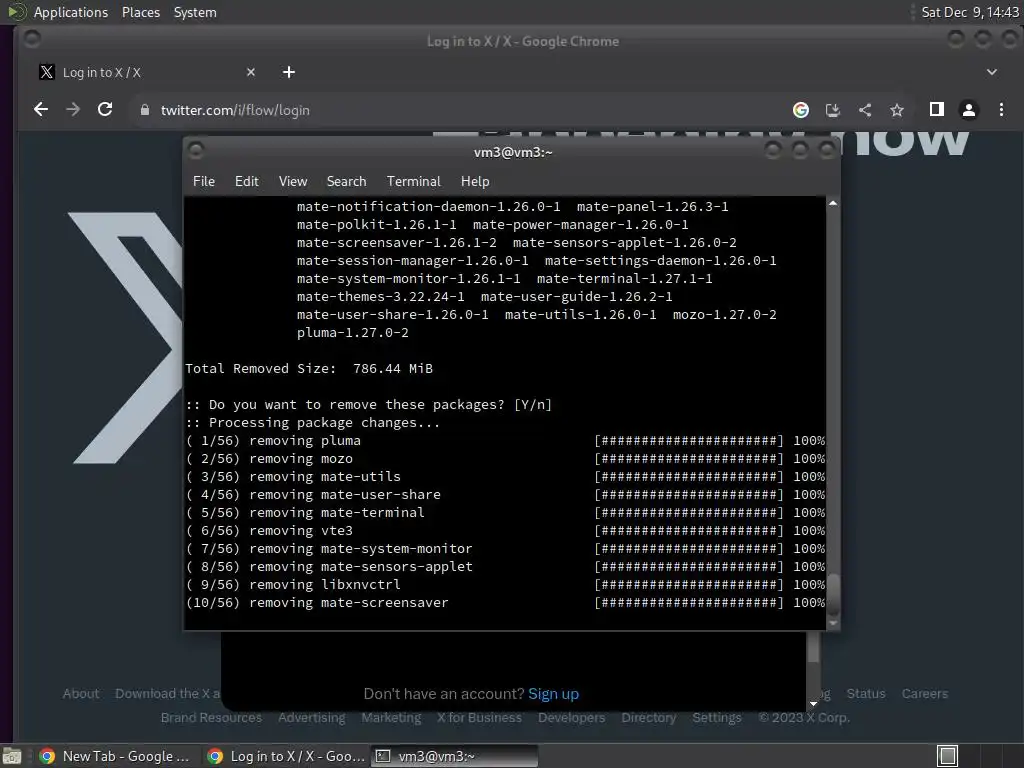Open Advertising footer link

coord(312,718)
